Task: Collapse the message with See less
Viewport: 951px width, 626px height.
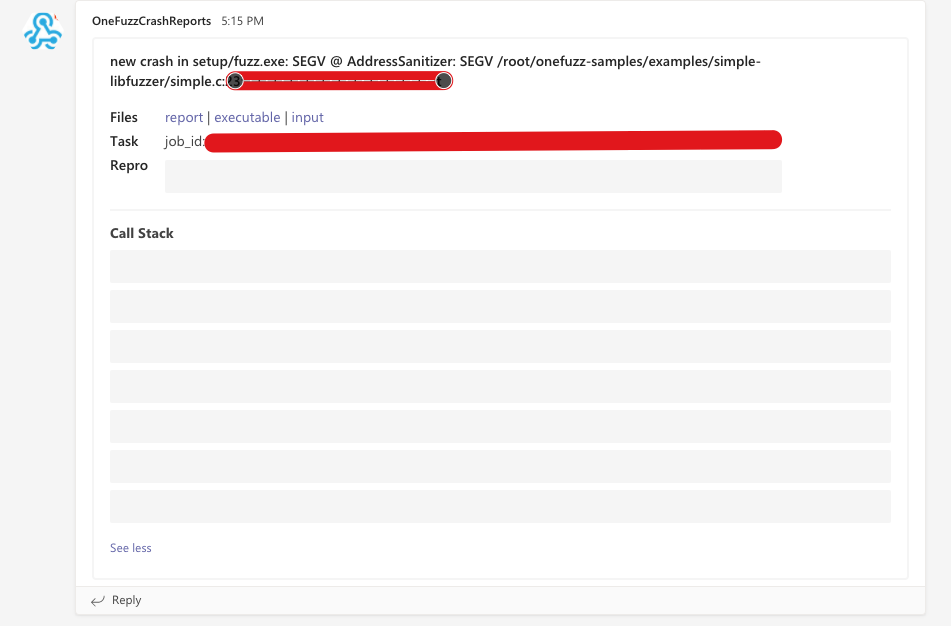Action: point(130,547)
